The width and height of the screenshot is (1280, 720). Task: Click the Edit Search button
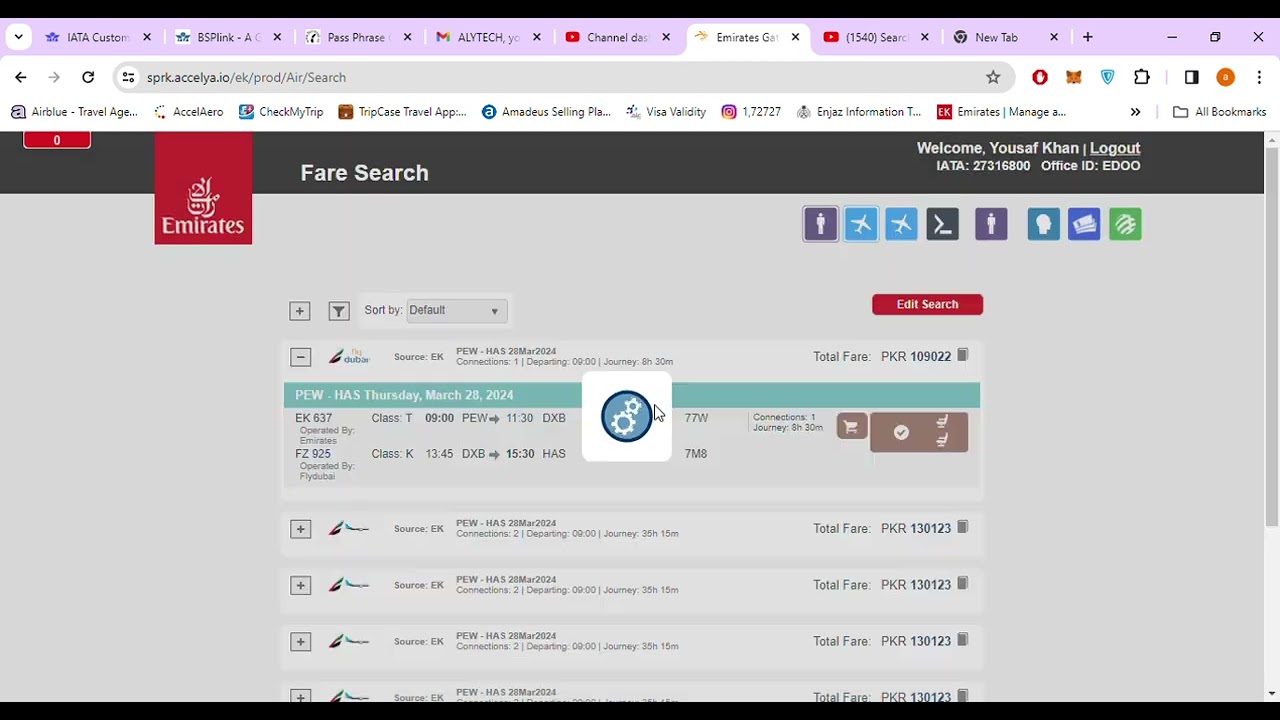(x=927, y=304)
